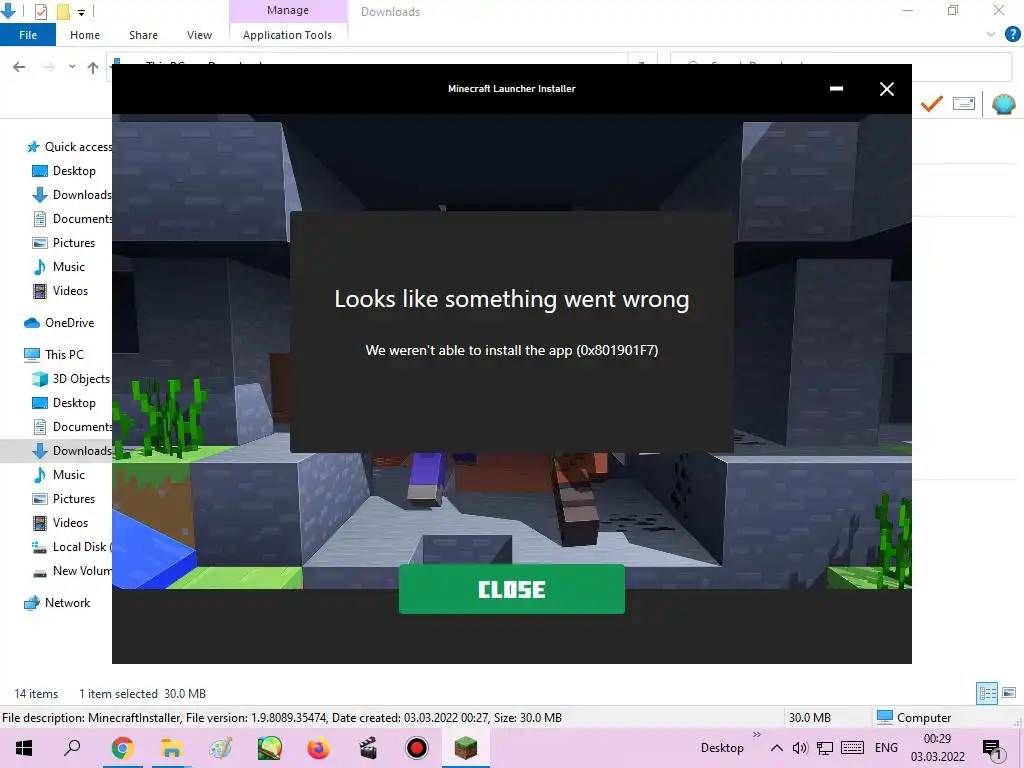Screen dimensions: 1024x768
Task: Open the File tab in File Explorer
Action: [27, 35]
